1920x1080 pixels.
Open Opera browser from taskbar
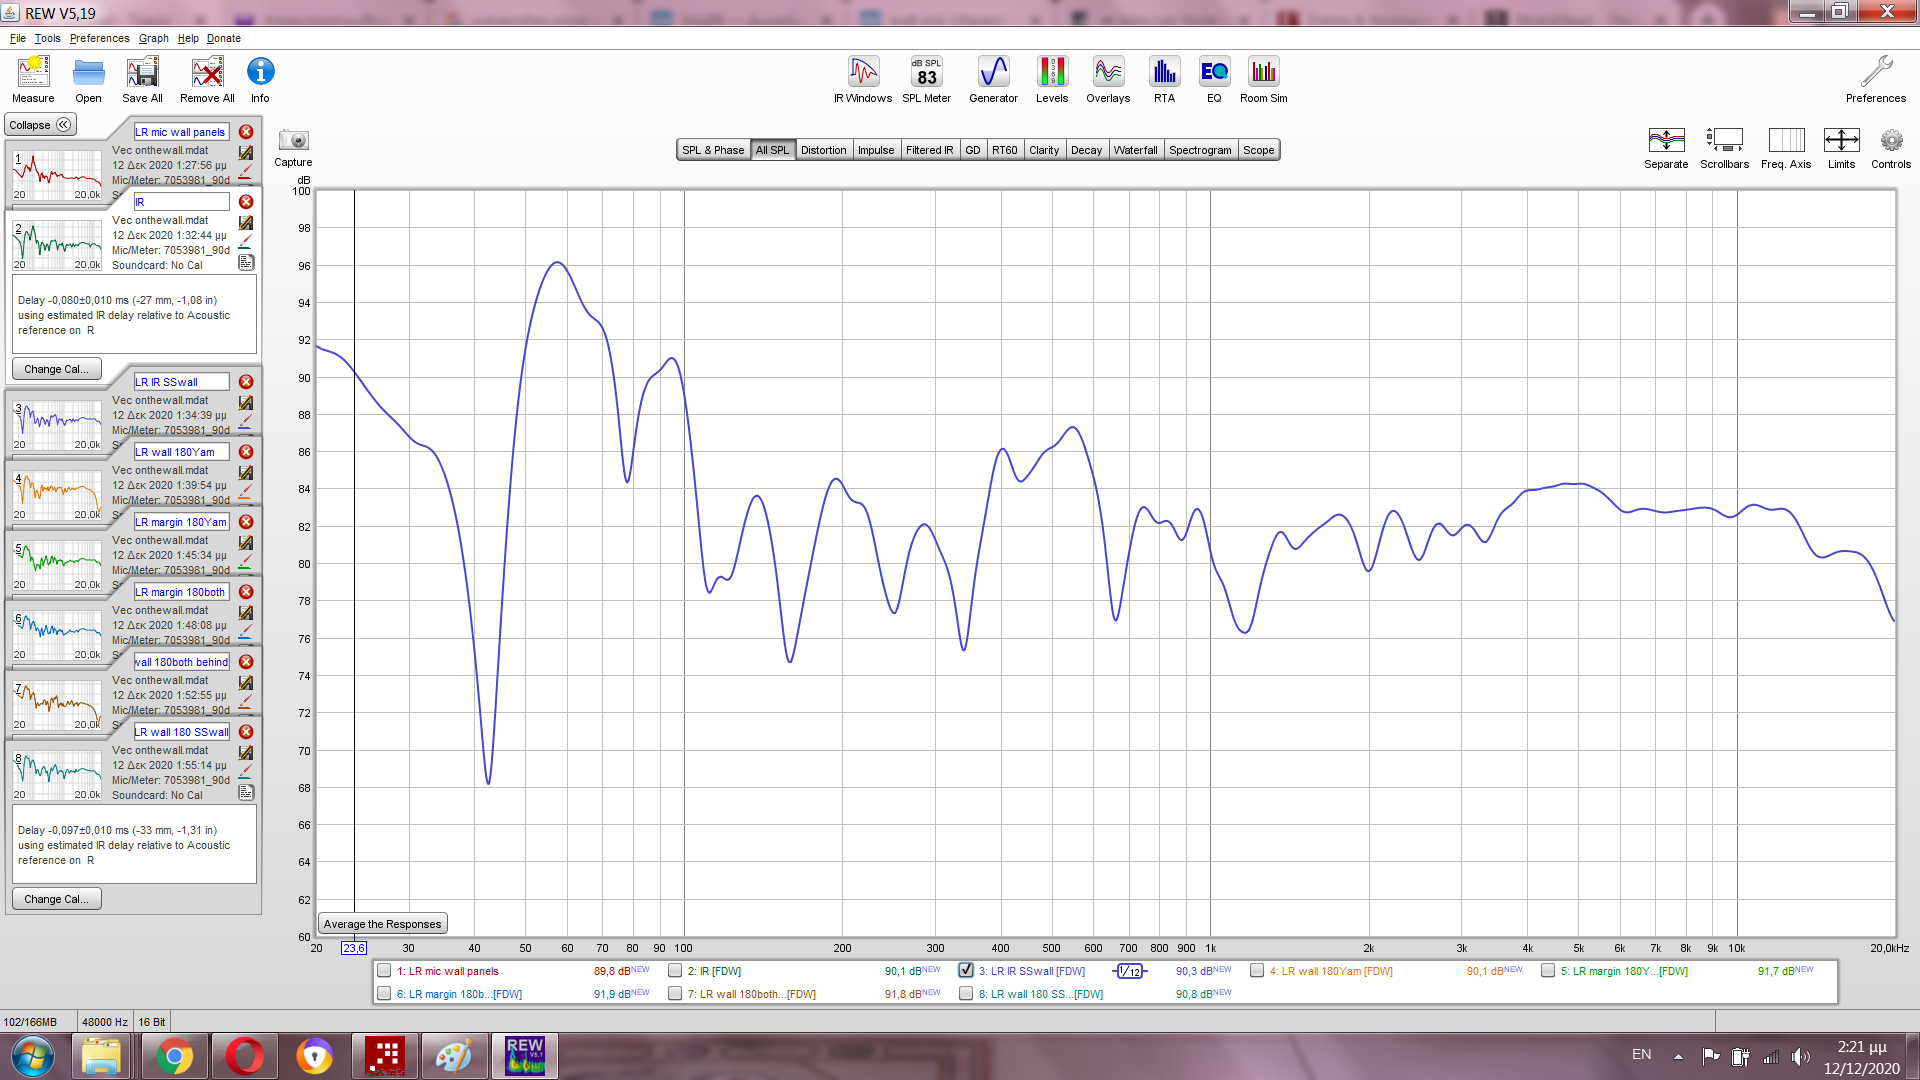(x=244, y=1056)
